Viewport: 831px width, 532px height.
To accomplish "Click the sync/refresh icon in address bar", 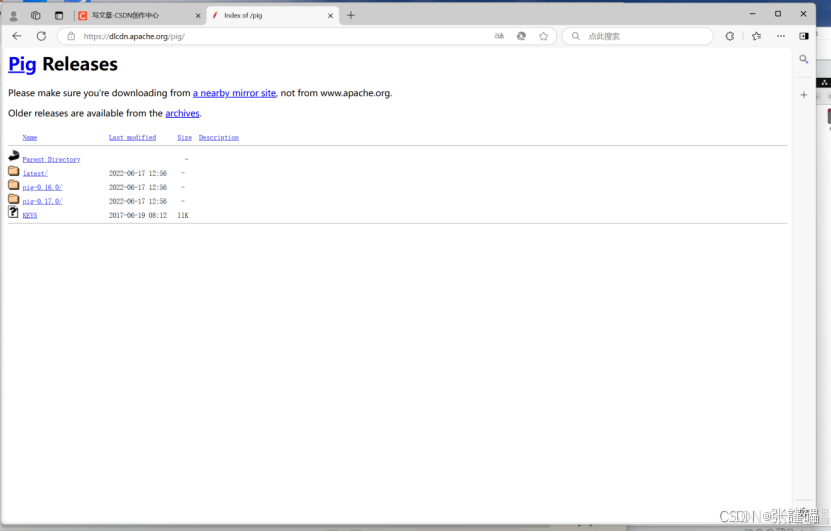I will point(521,36).
